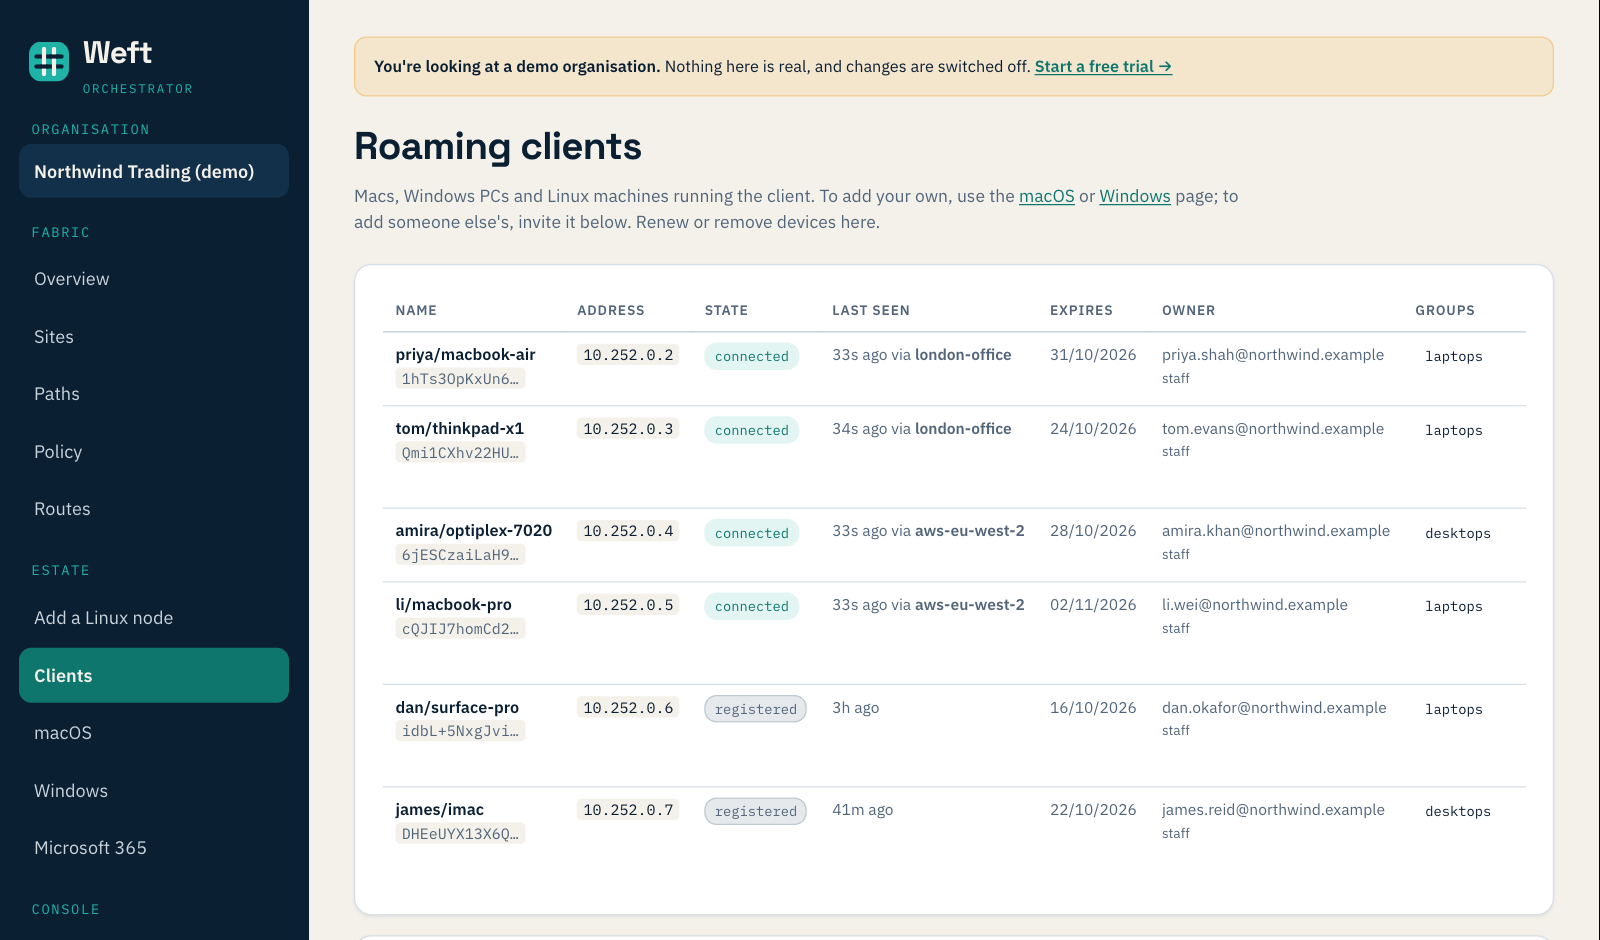
Task: Click connected badge for priya/macbook-air
Action: 752,356
